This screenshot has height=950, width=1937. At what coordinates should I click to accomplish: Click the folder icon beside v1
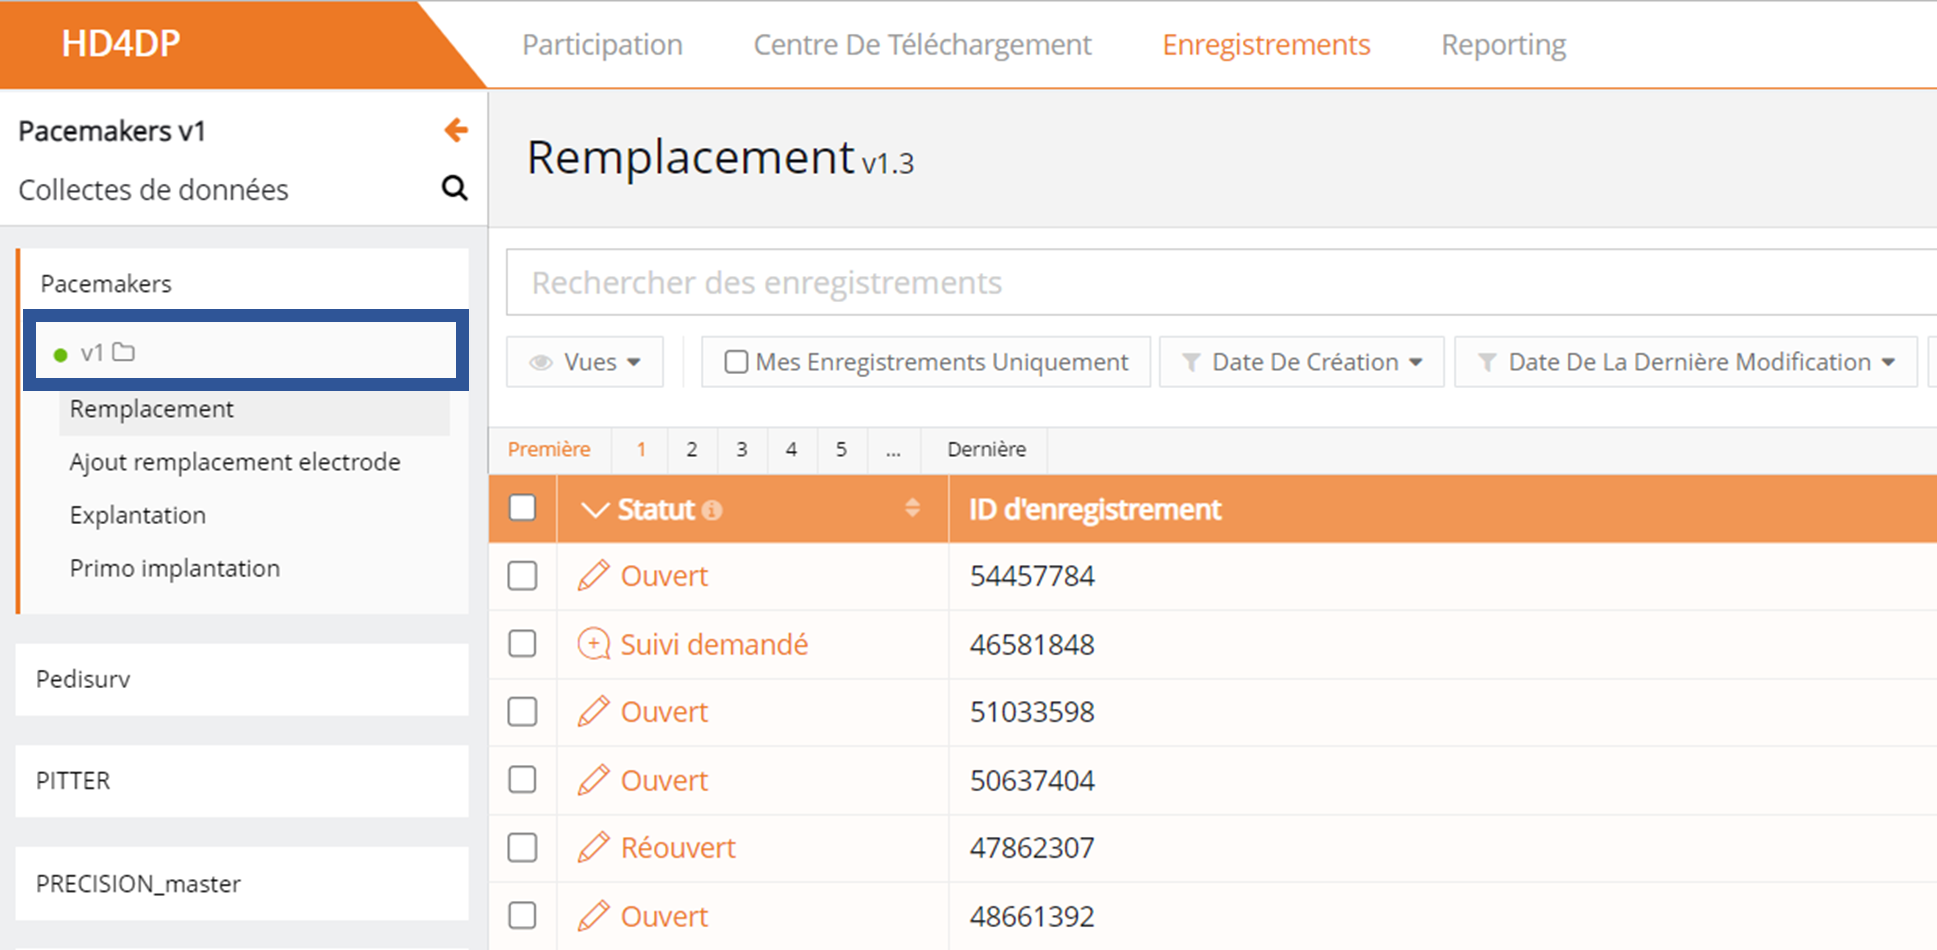pos(124,352)
